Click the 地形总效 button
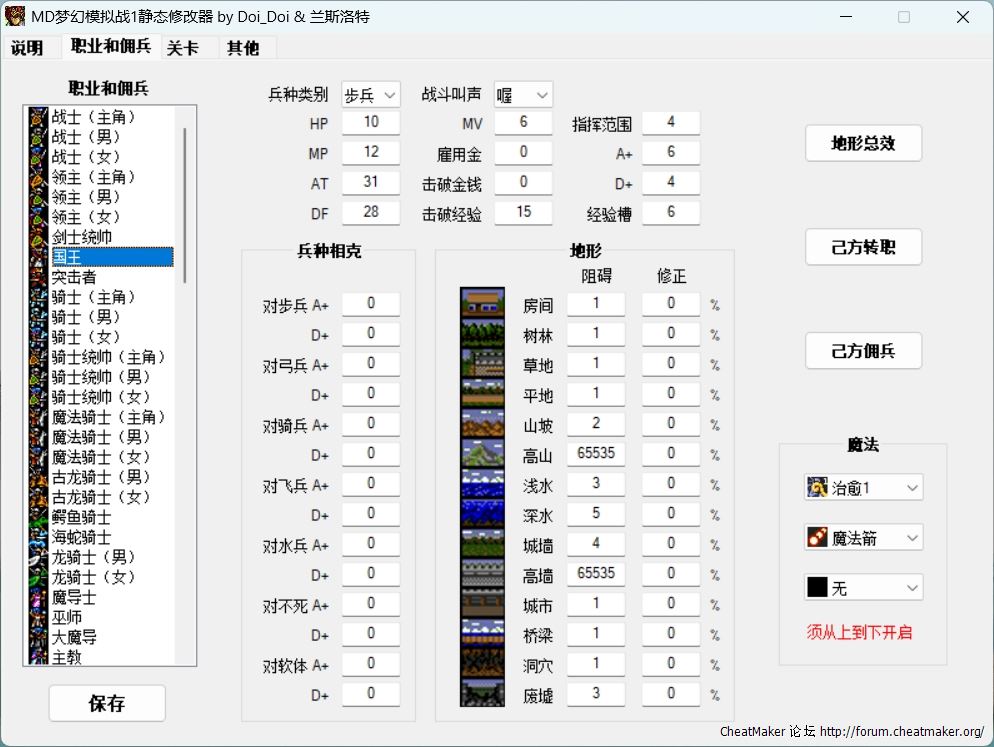994x747 pixels. click(863, 143)
